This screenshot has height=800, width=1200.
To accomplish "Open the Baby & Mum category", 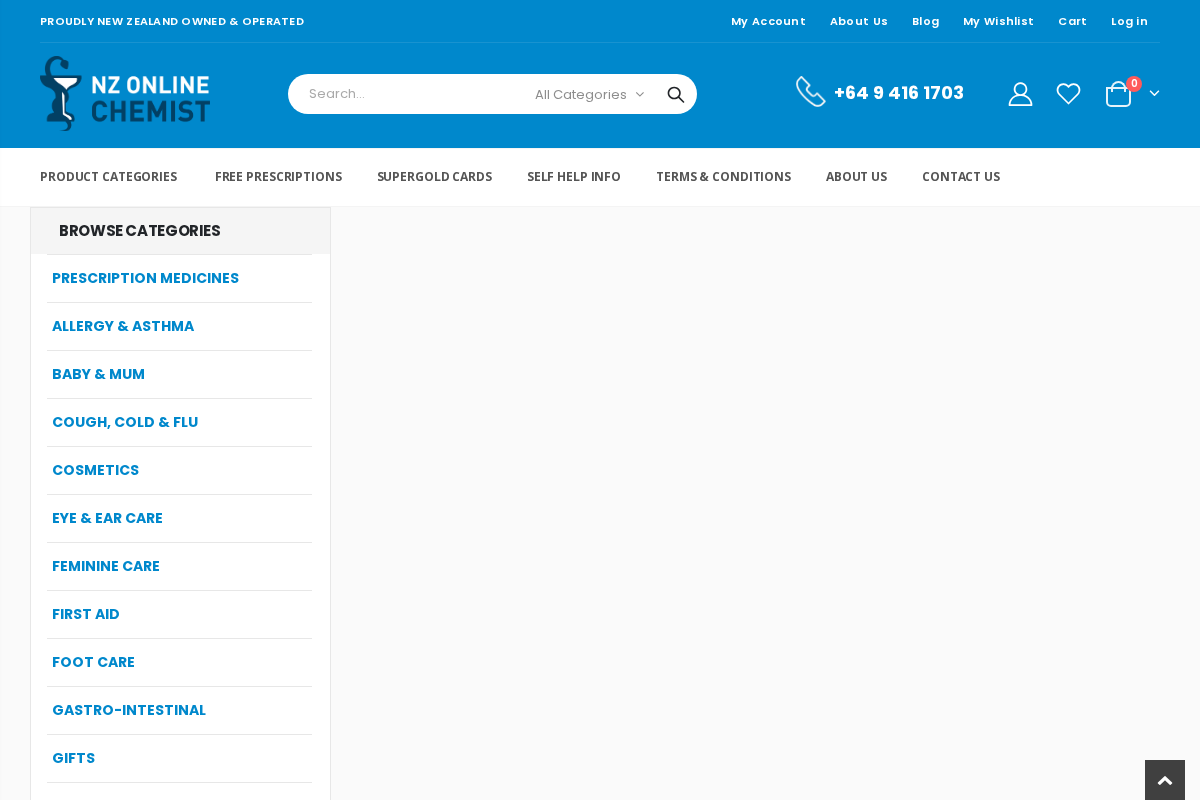I will point(98,373).
